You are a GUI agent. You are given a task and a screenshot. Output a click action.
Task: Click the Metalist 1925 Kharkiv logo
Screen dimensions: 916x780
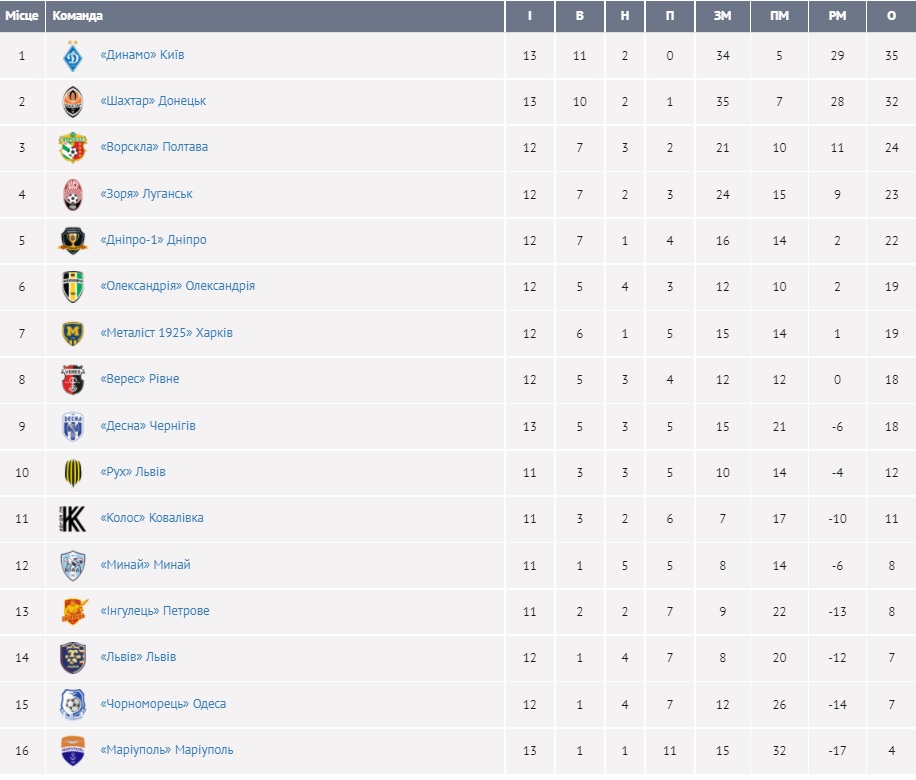pos(73,333)
